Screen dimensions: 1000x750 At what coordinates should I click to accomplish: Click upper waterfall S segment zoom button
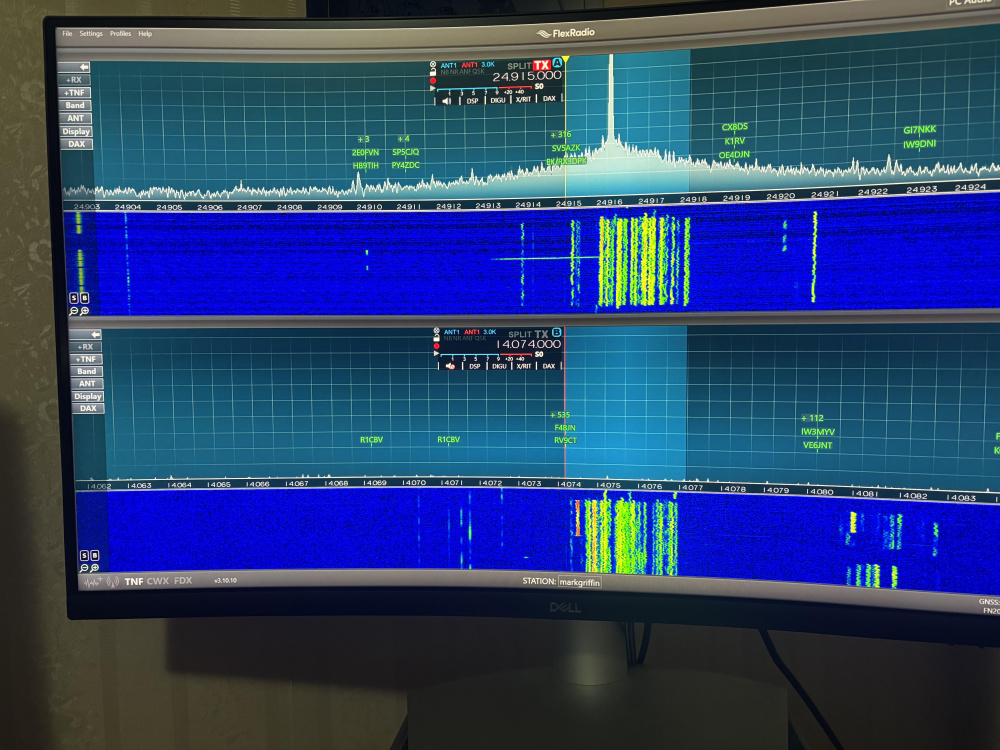(x=74, y=298)
